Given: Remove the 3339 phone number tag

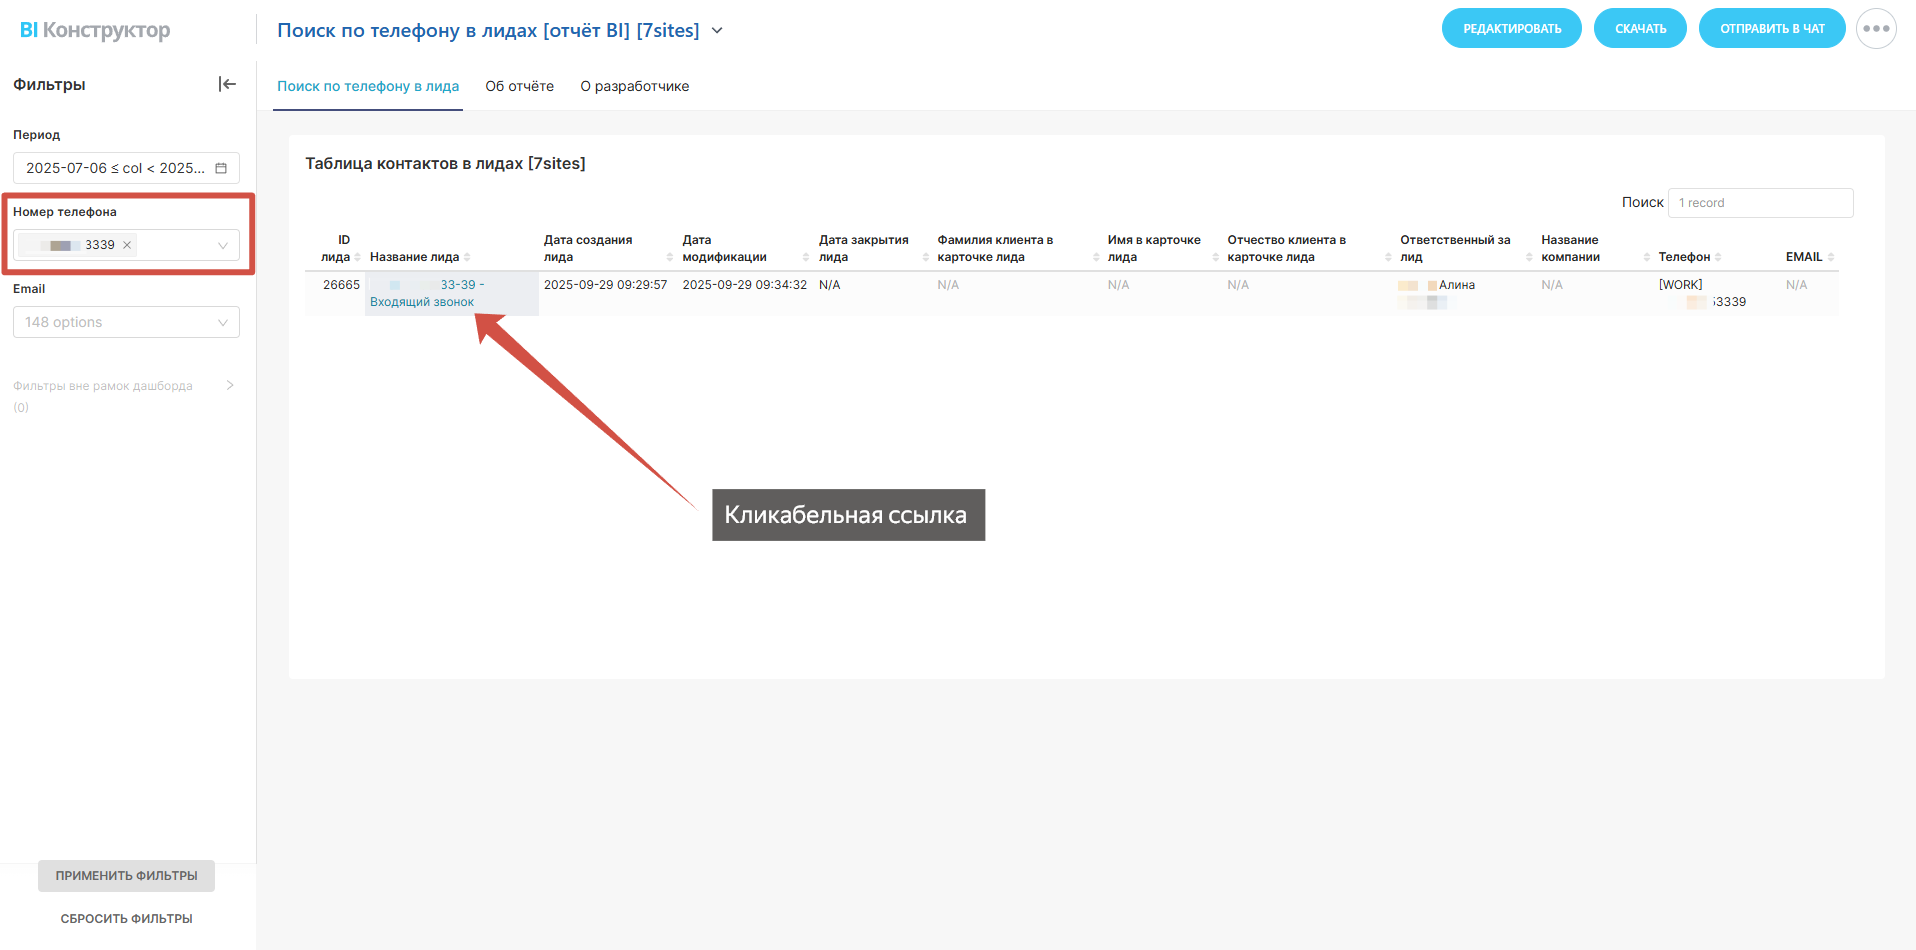Looking at the screenshot, I should click(127, 245).
